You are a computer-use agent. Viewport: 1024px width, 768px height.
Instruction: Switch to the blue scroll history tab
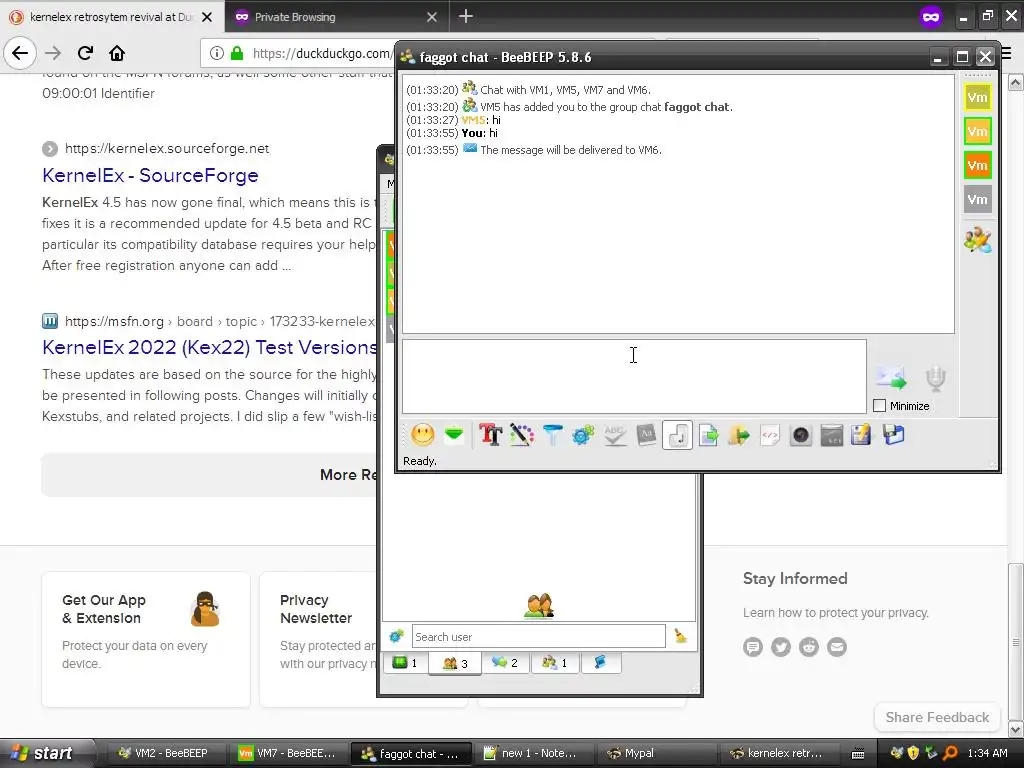pyautogui.click(x=600, y=663)
